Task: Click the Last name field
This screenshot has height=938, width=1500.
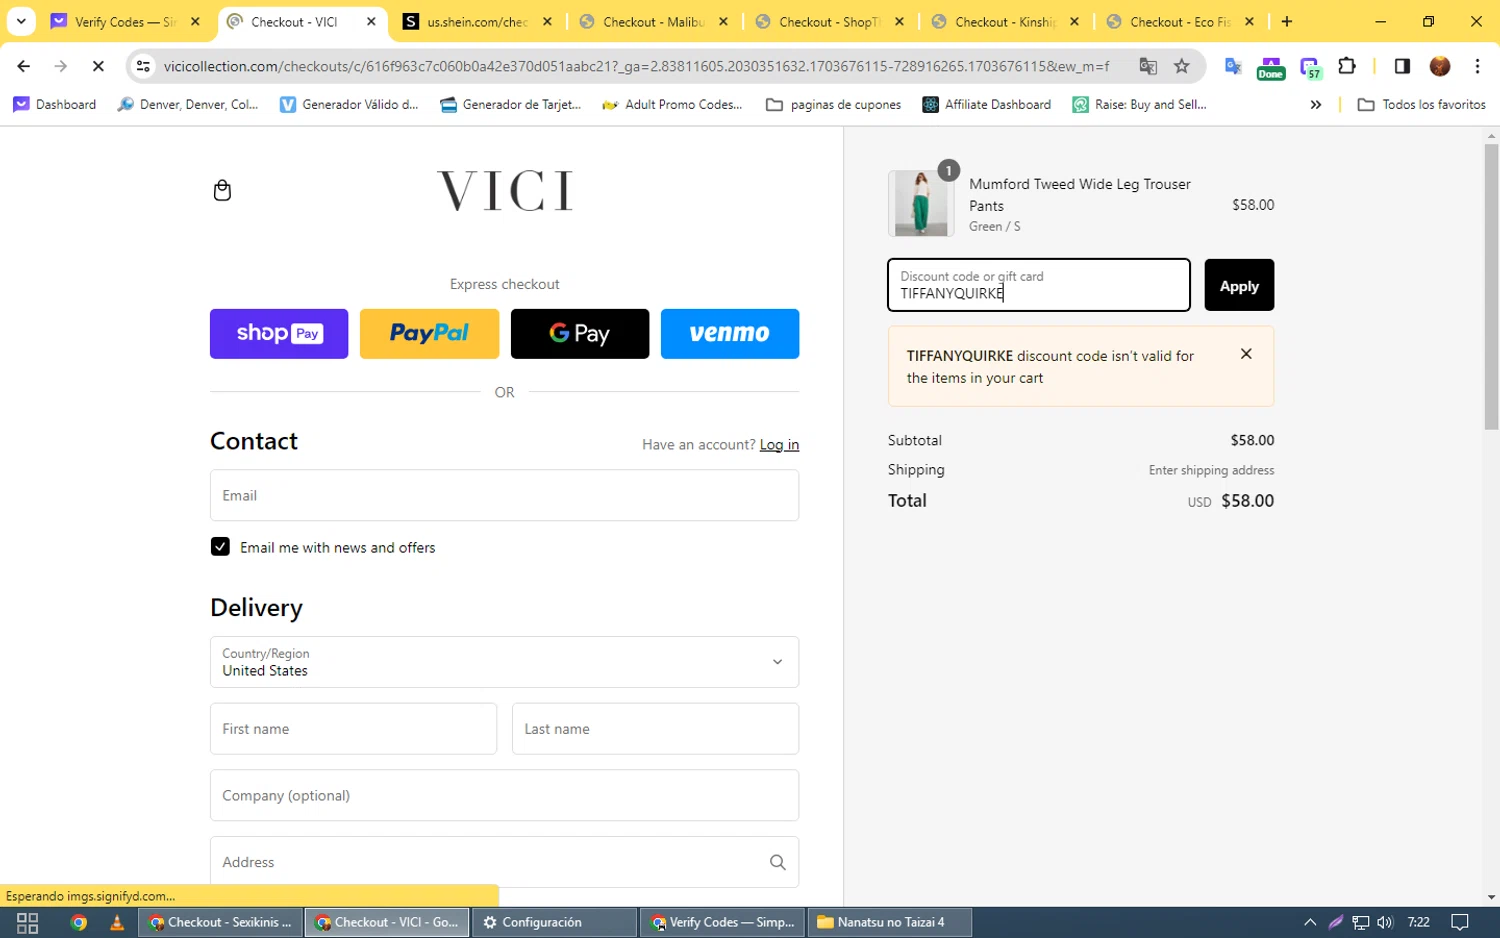Action: pyautogui.click(x=655, y=729)
